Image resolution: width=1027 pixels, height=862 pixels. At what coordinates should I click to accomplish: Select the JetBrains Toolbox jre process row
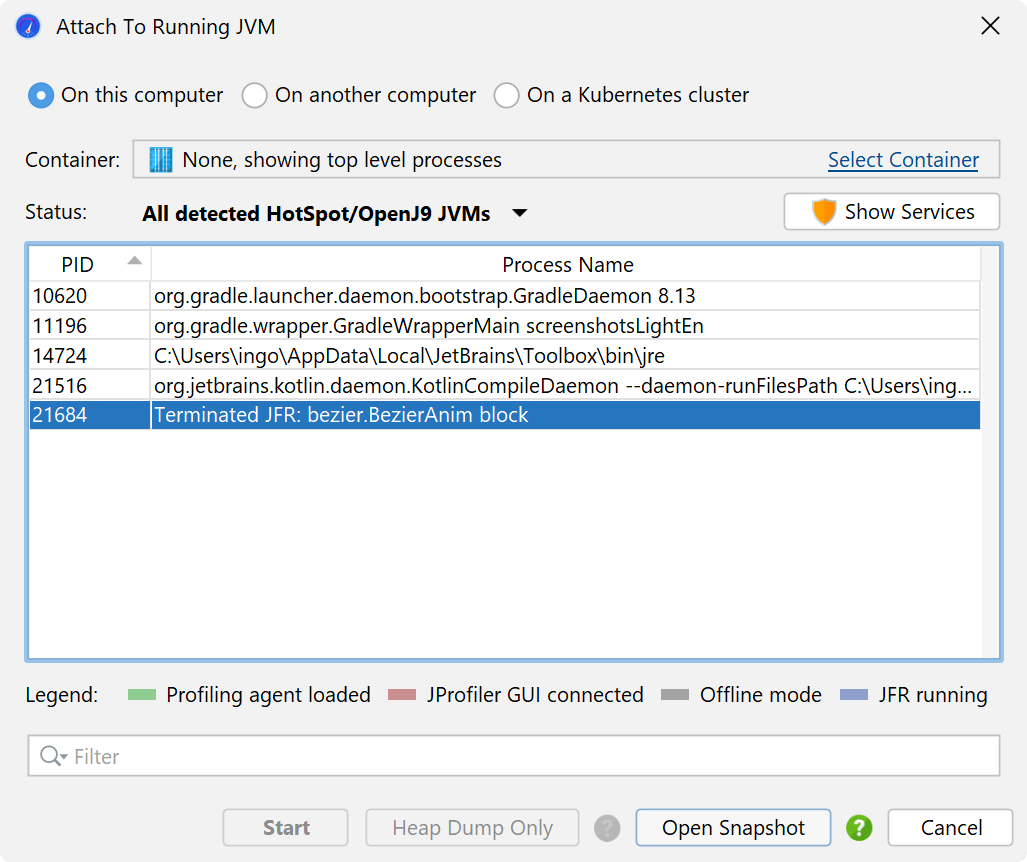[505, 356]
